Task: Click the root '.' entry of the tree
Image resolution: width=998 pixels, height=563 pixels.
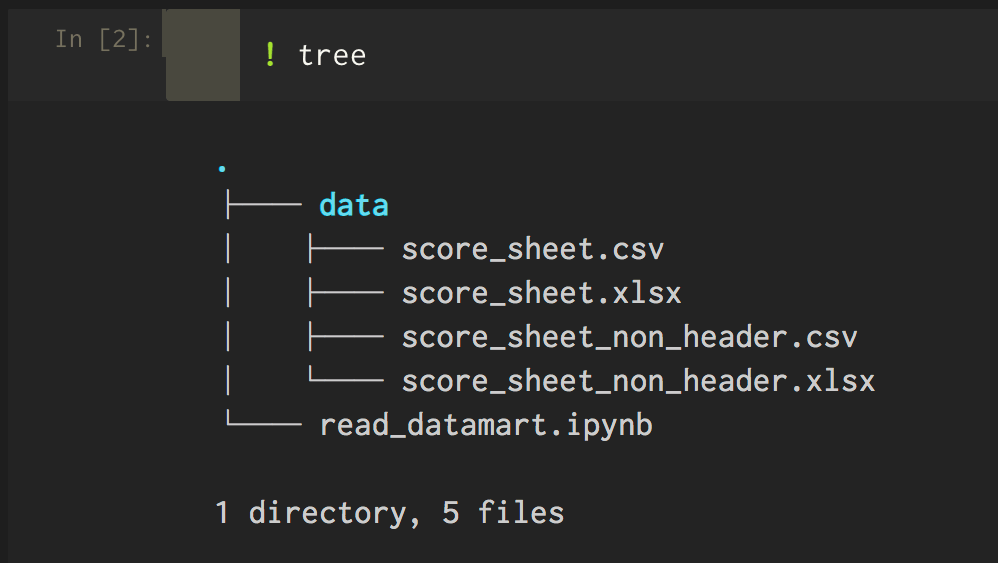Action: pyautogui.click(x=221, y=169)
